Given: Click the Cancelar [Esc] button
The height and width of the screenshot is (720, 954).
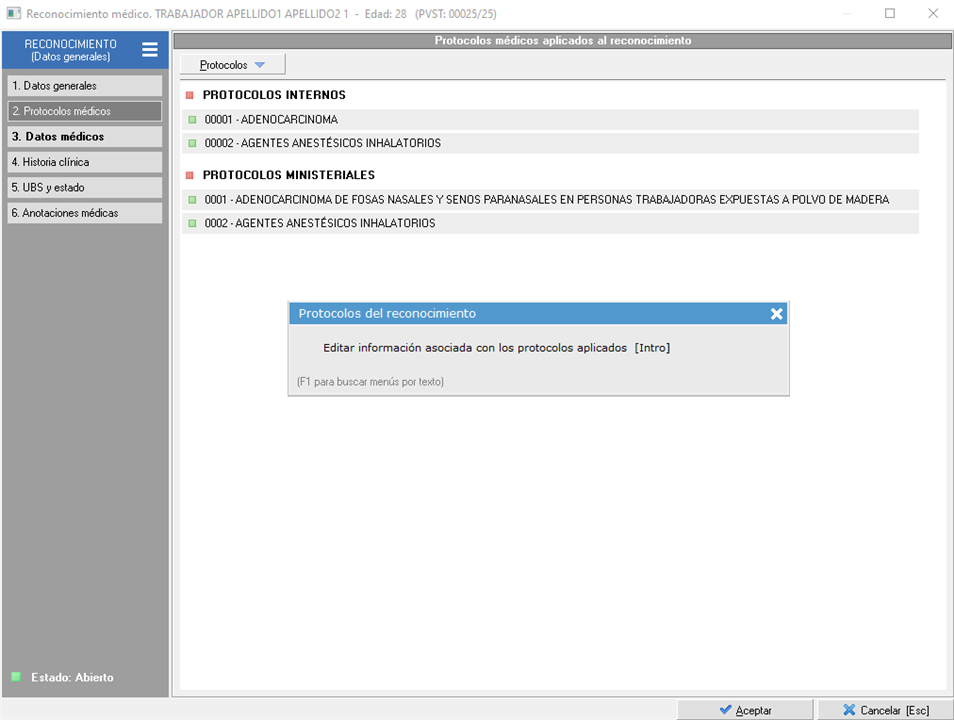Looking at the screenshot, I should click(884, 710).
